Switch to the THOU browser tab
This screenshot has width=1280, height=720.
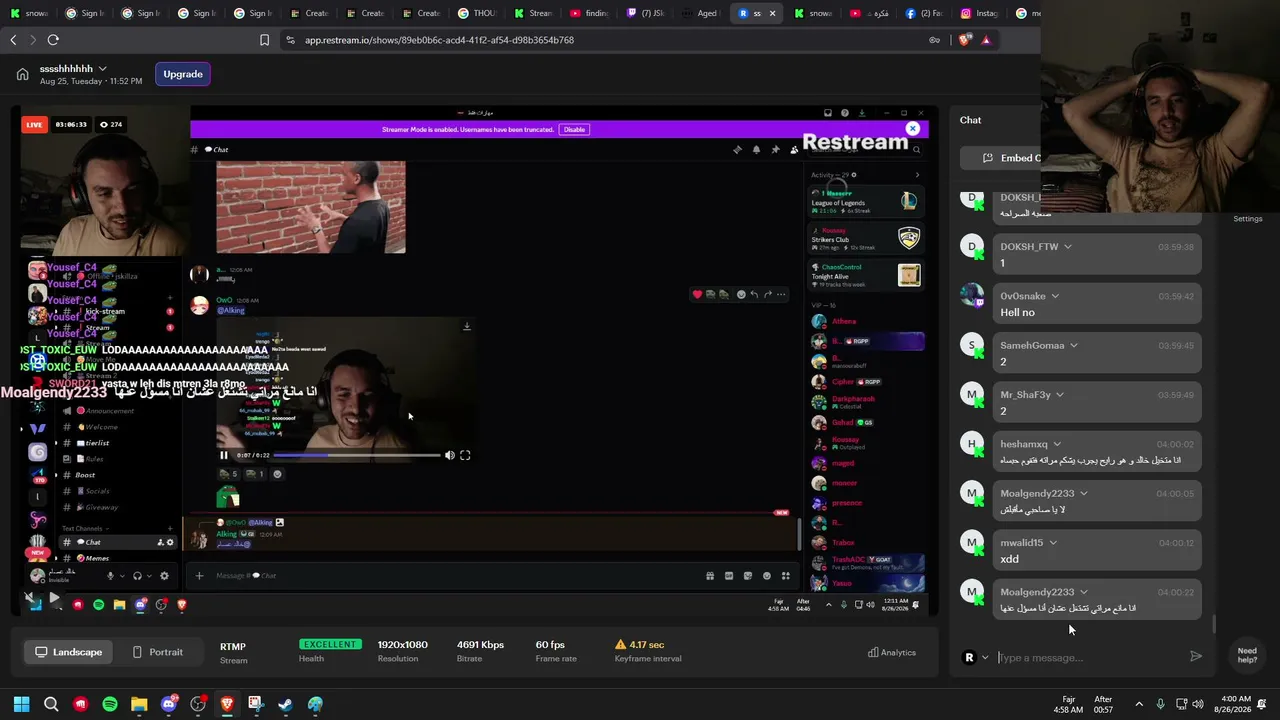(477, 13)
